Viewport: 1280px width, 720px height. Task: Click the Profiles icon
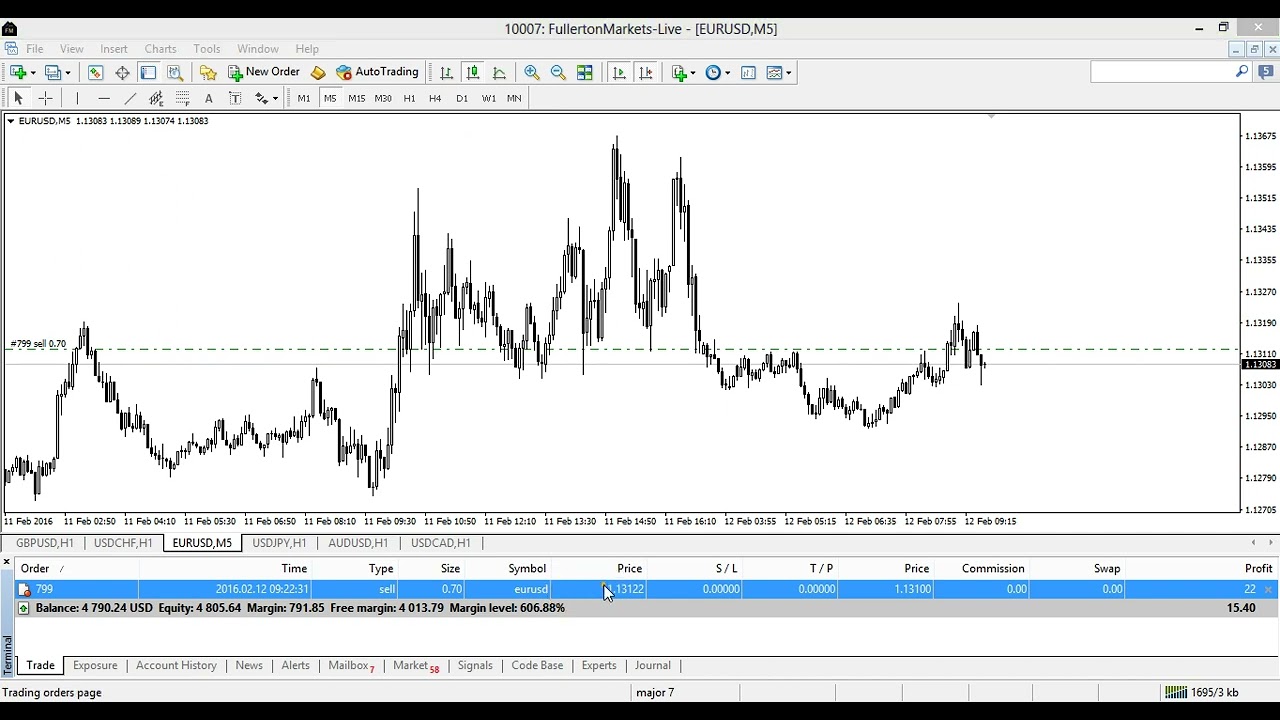pyautogui.click(x=52, y=72)
